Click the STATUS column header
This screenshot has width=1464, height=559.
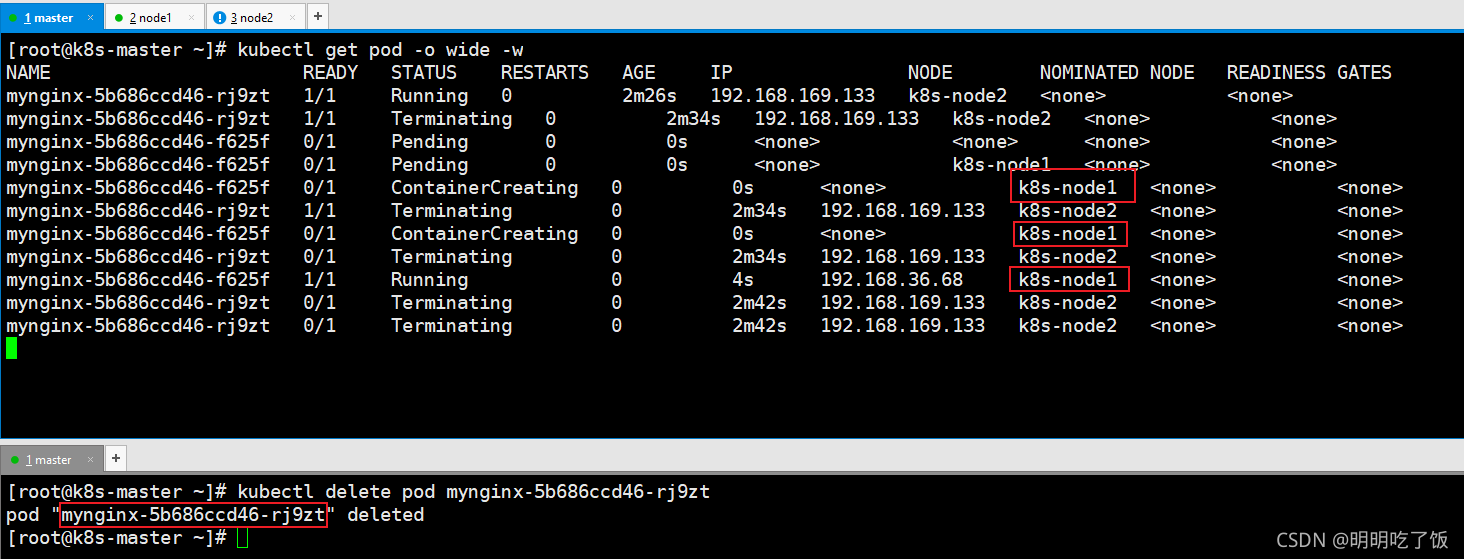(x=424, y=73)
